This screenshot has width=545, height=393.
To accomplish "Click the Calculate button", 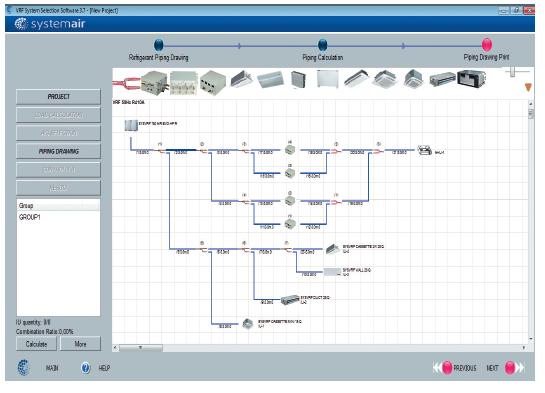I will click(36, 344).
